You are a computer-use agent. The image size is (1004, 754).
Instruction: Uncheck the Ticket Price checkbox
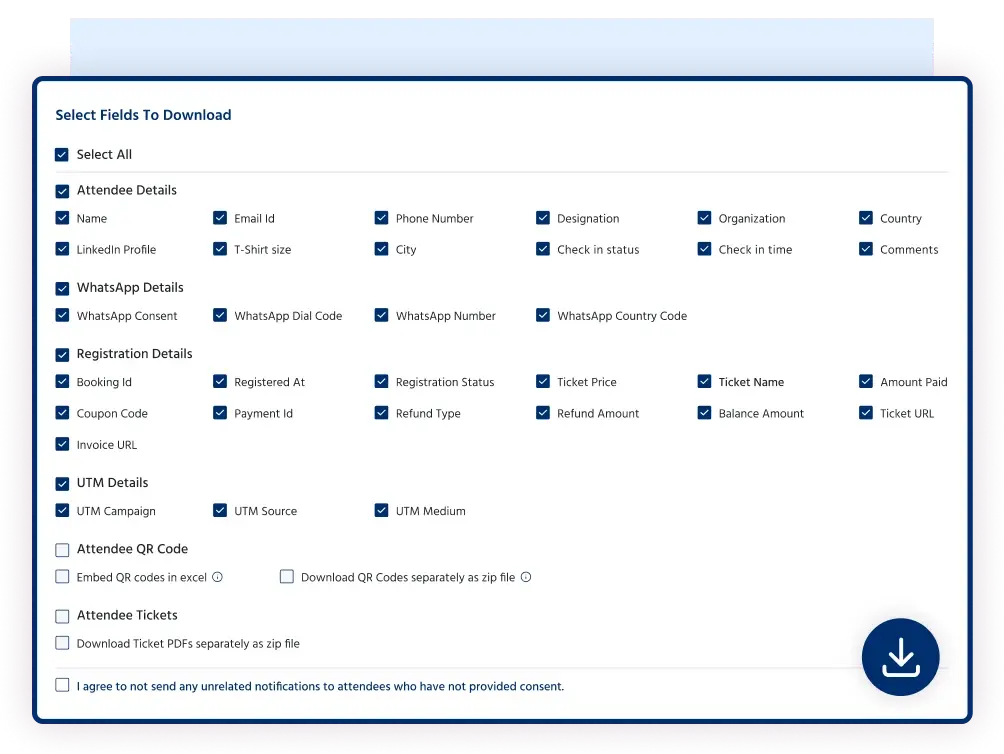[x=543, y=381]
